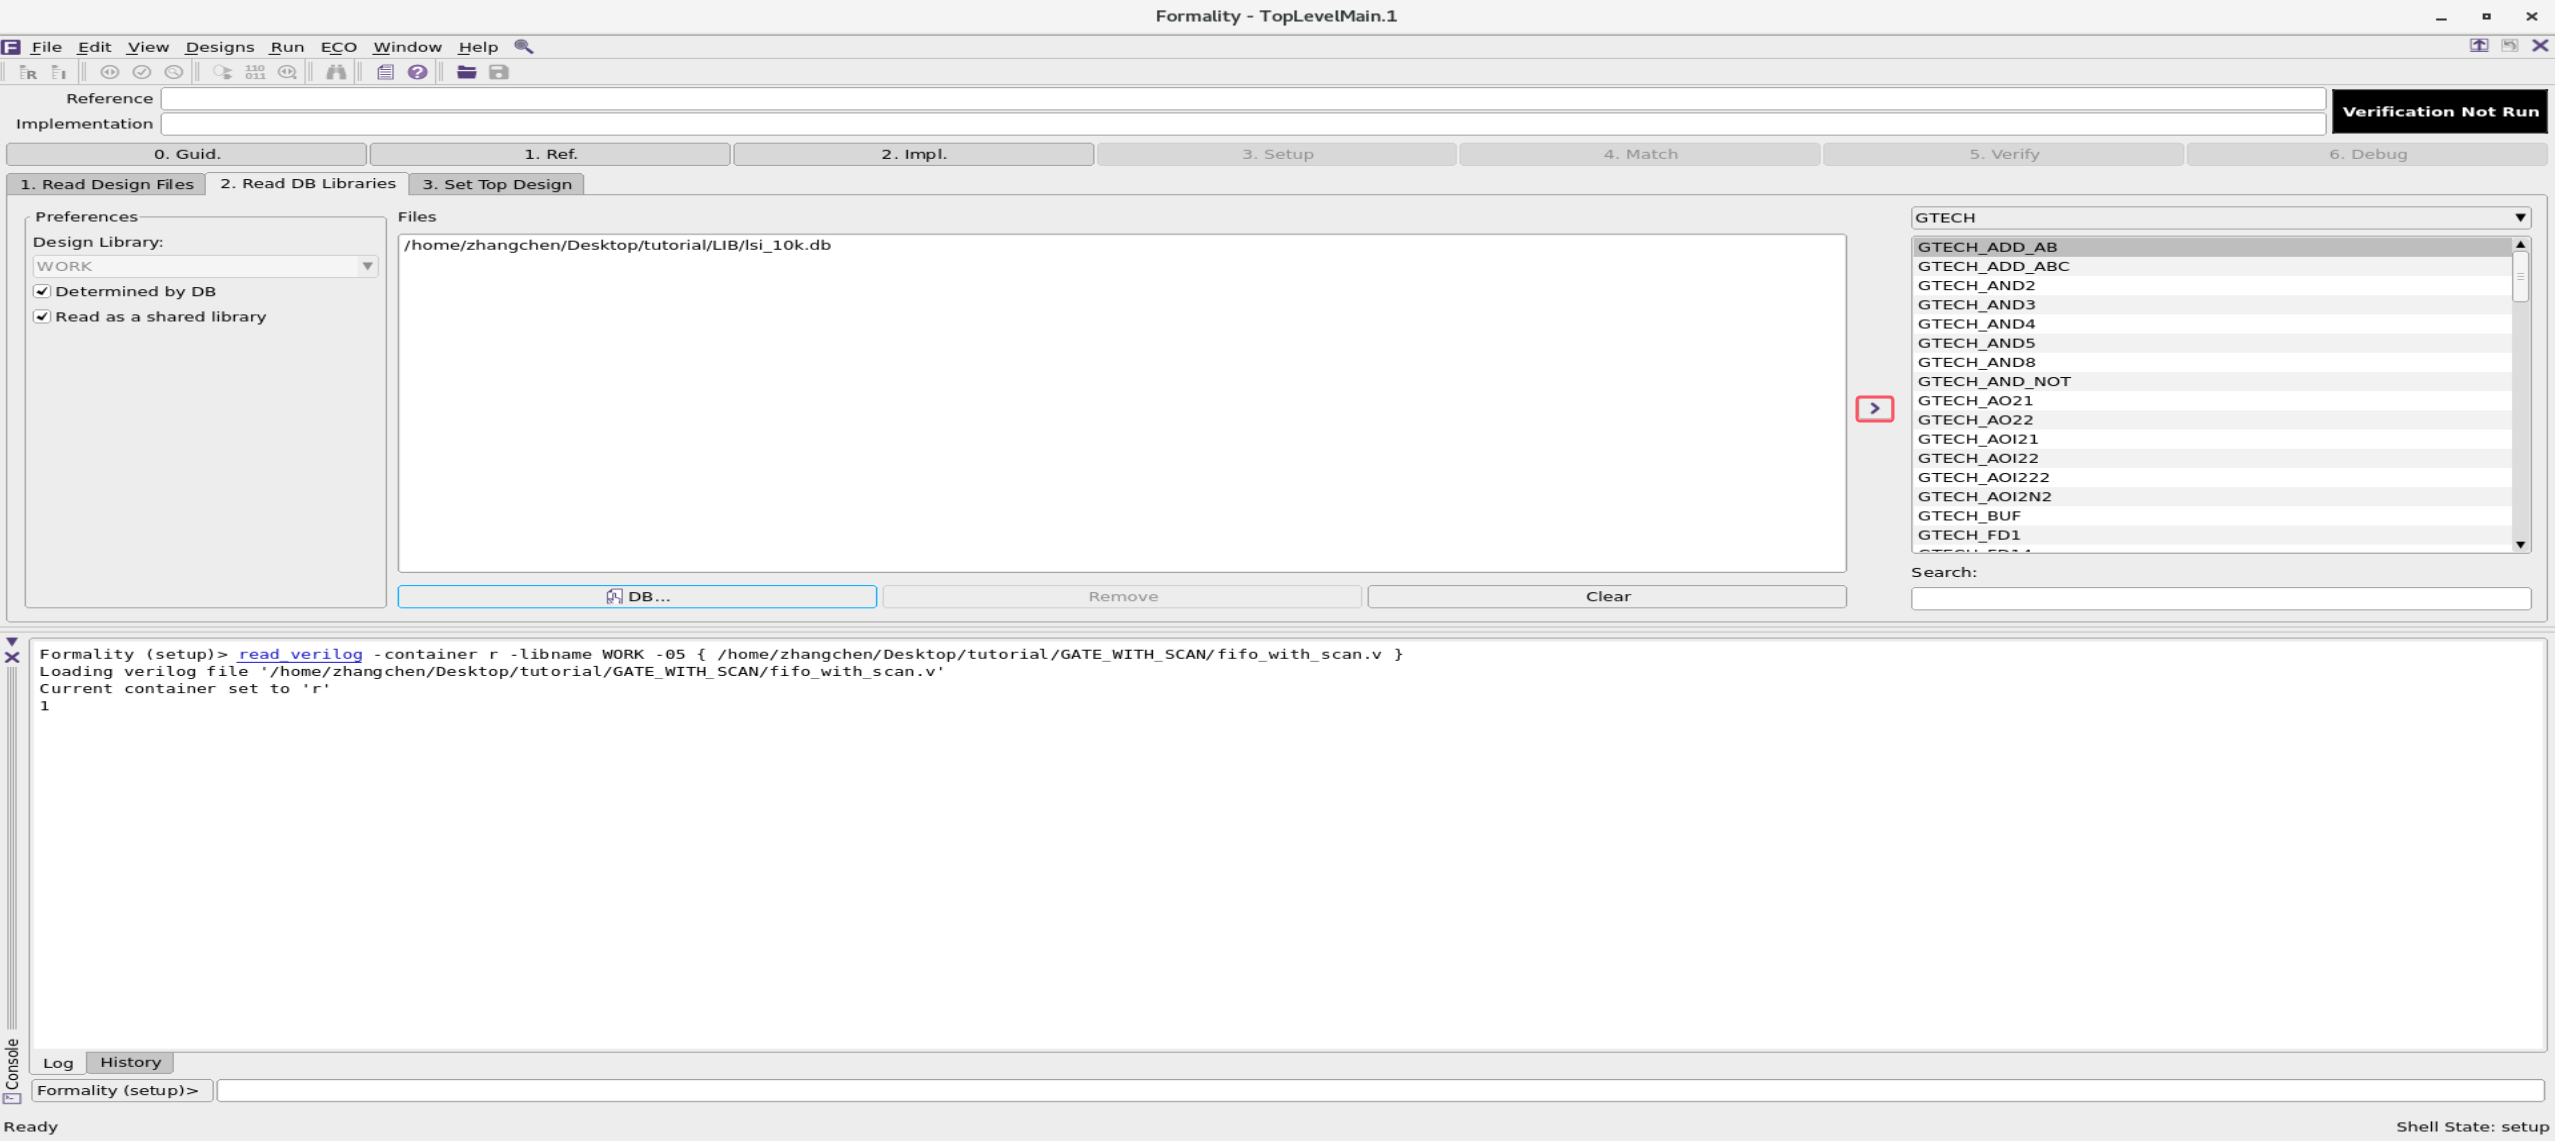Open the Designs menu
The image size is (2555, 1141).
point(220,46)
